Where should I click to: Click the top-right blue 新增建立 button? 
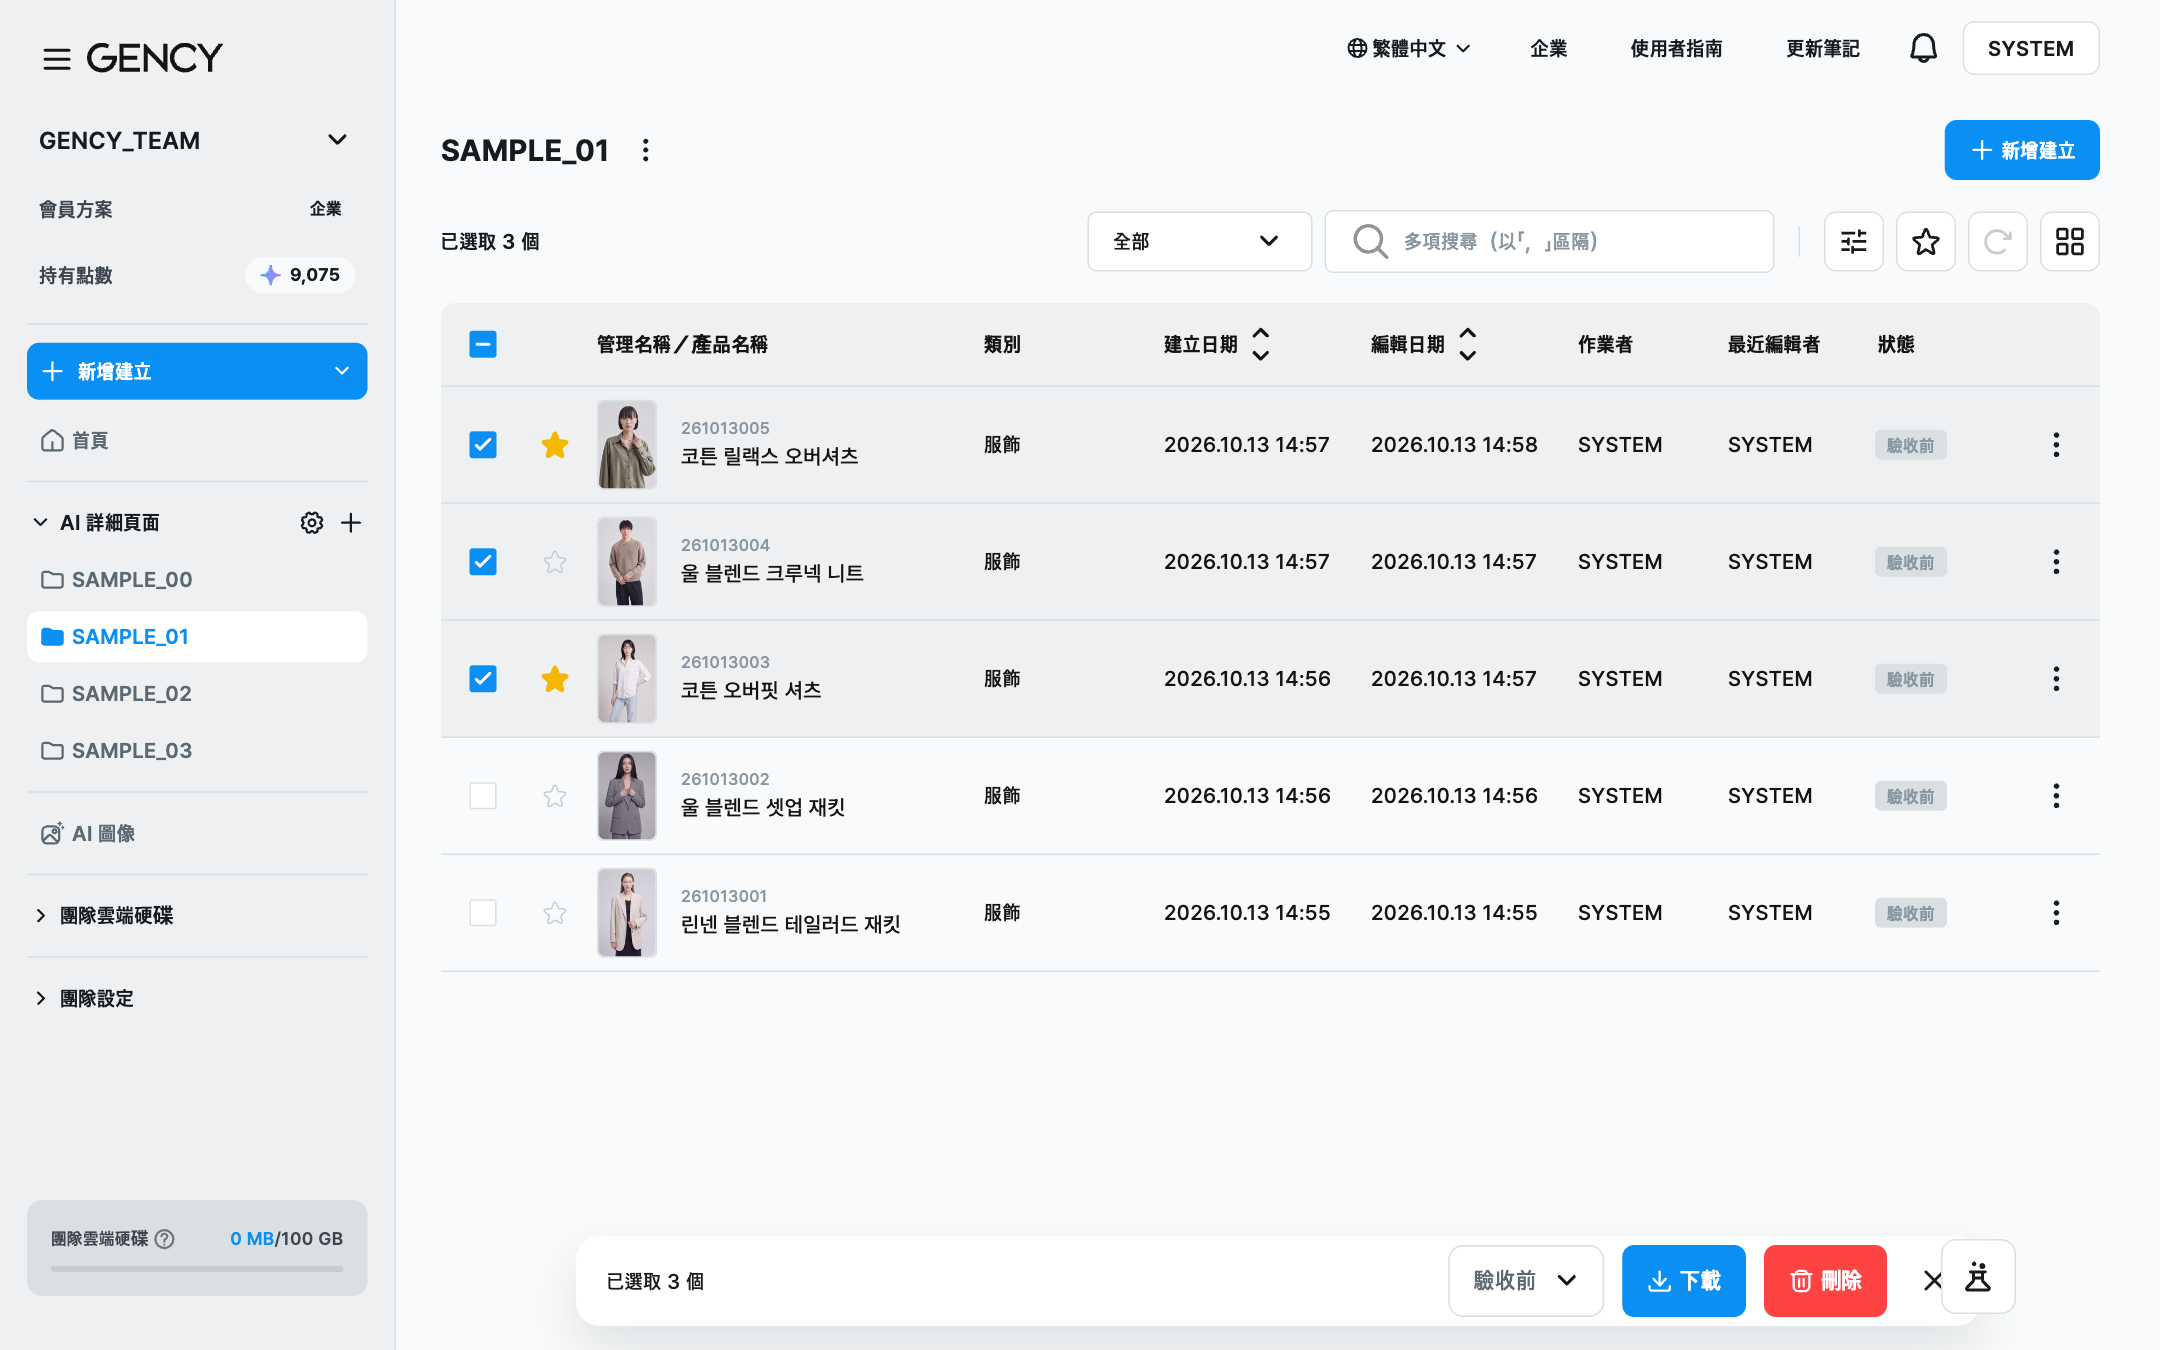point(2021,150)
